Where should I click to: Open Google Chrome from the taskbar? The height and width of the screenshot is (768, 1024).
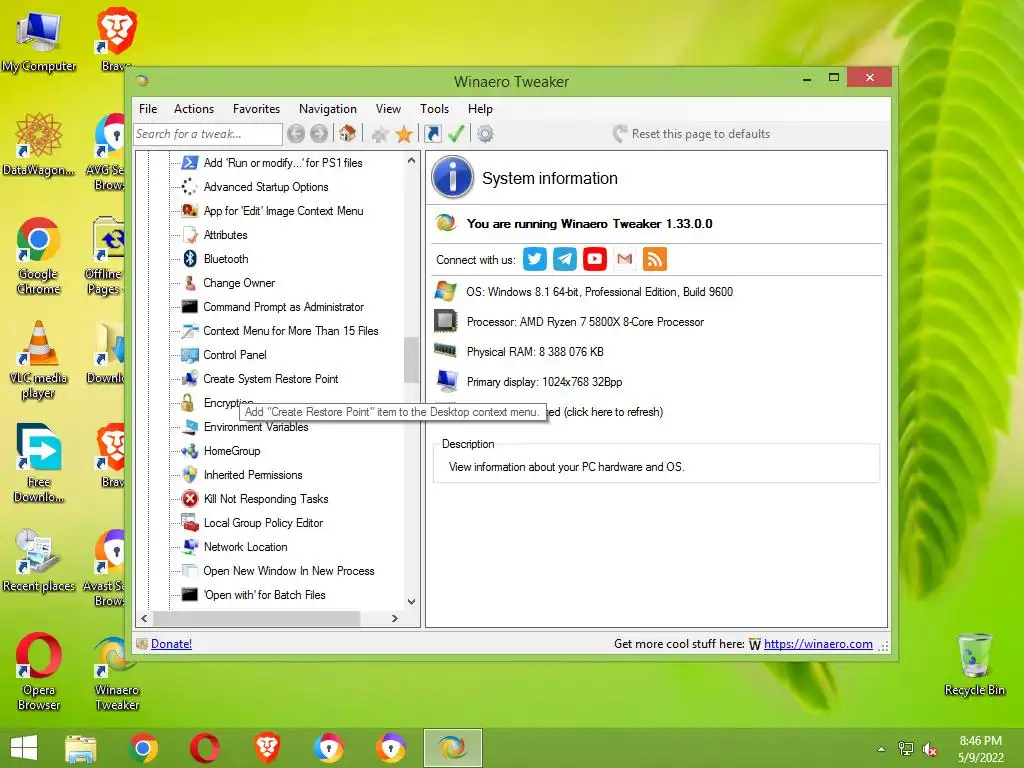(x=144, y=748)
